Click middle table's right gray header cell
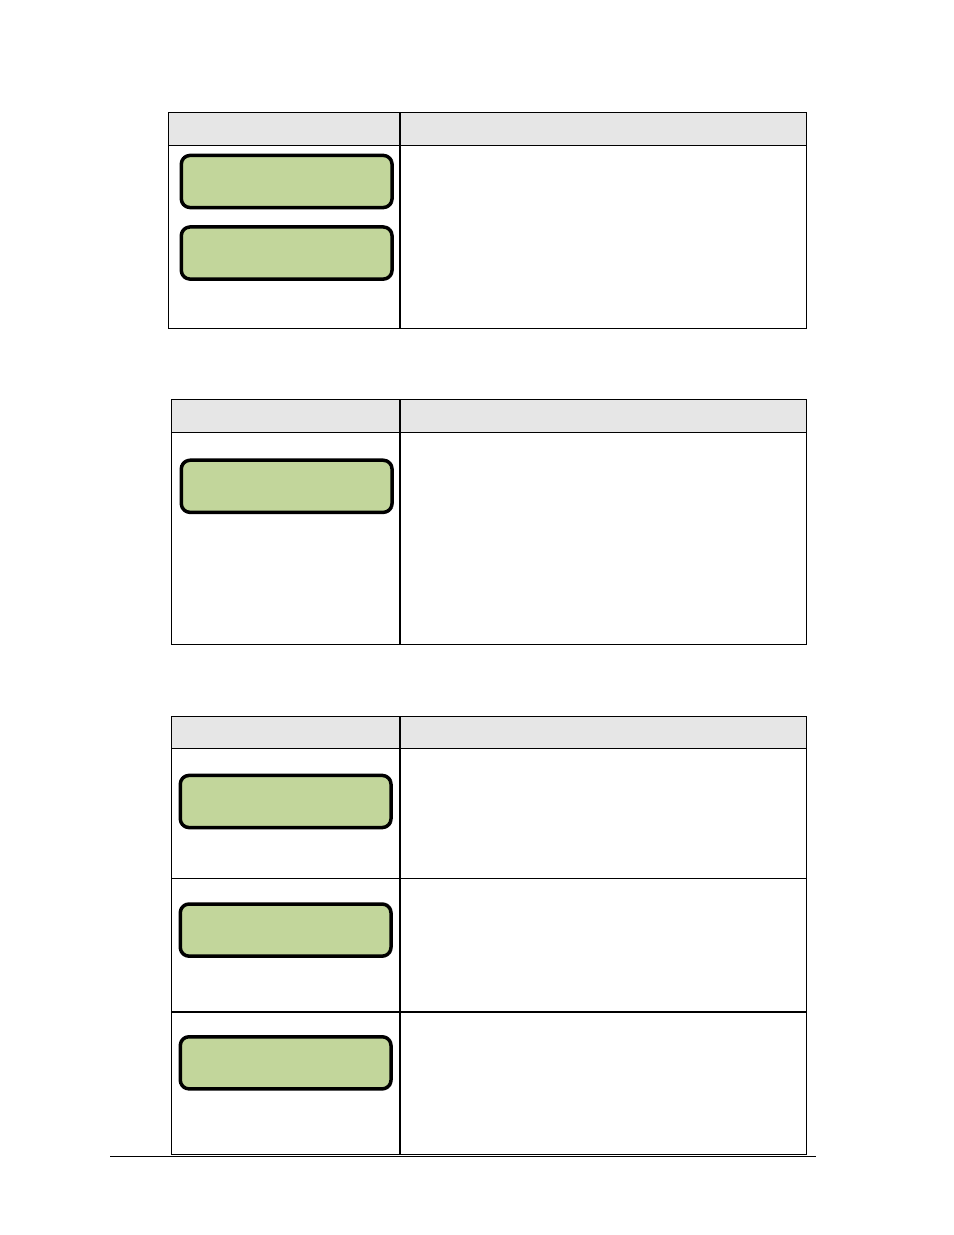Screen dimensions: 954x1235 [603, 416]
